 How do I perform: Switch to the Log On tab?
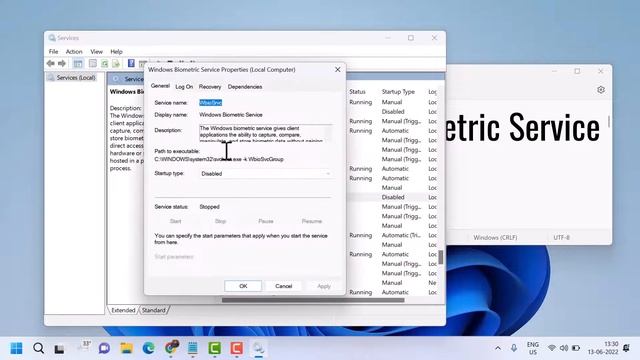(184, 87)
